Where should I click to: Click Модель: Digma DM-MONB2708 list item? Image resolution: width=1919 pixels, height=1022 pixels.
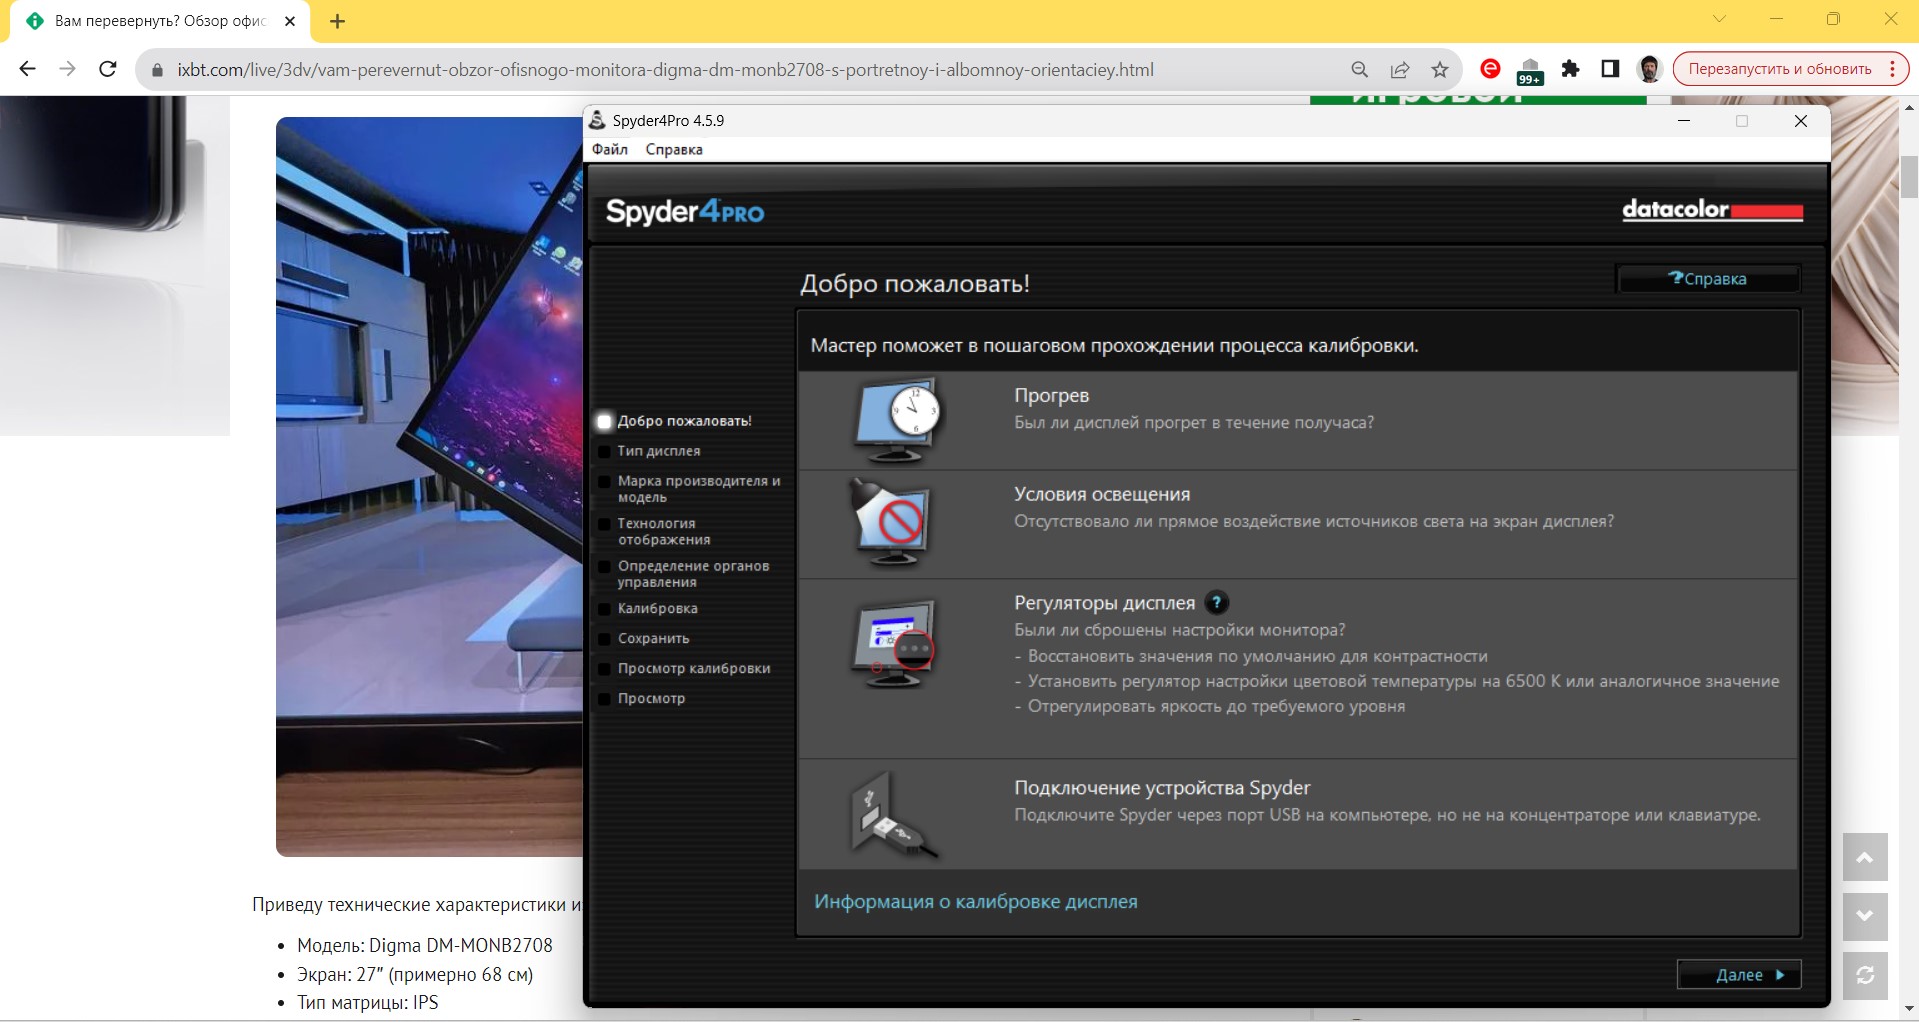(x=424, y=945)
